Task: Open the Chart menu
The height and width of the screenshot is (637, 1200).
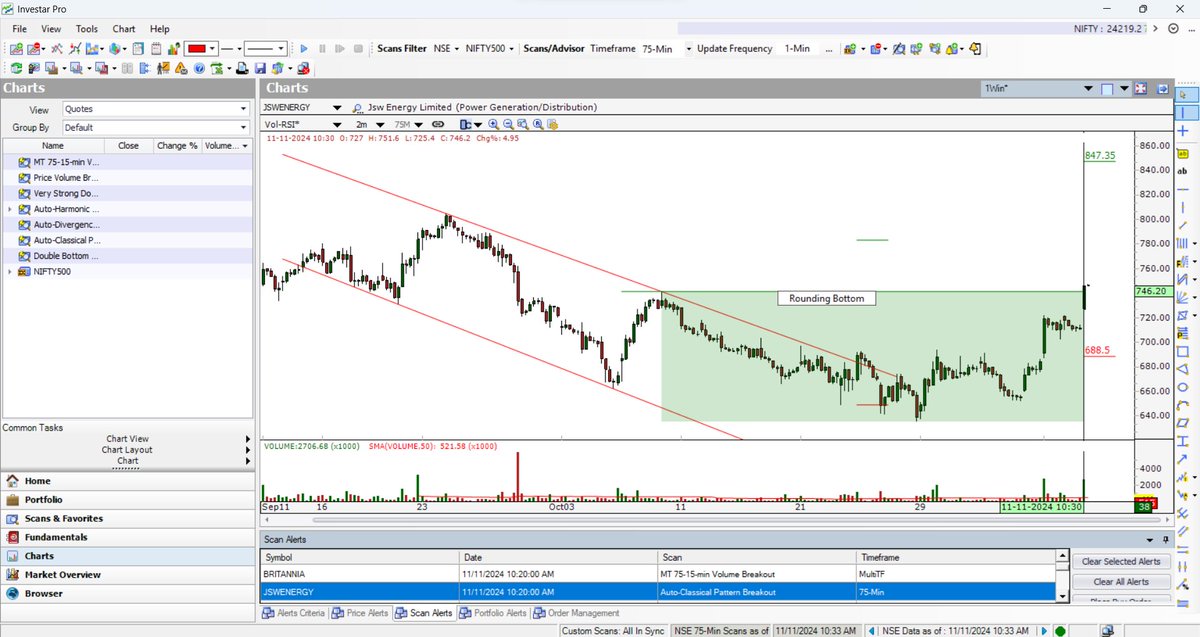Action: pos(124,29)
